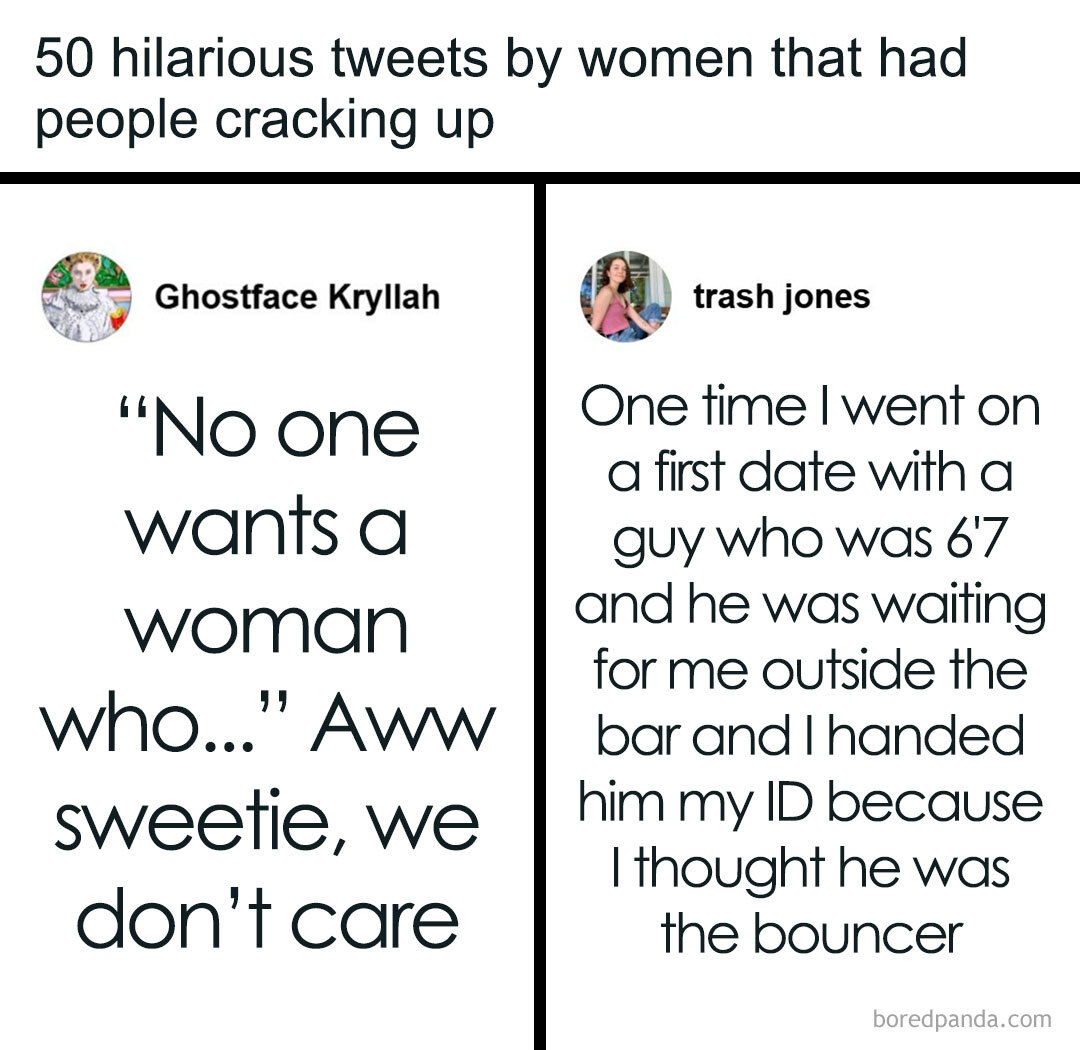The image size is (1080, 1050).
Task: Select the first date bouncer tweet
Action: coord(810,670)
